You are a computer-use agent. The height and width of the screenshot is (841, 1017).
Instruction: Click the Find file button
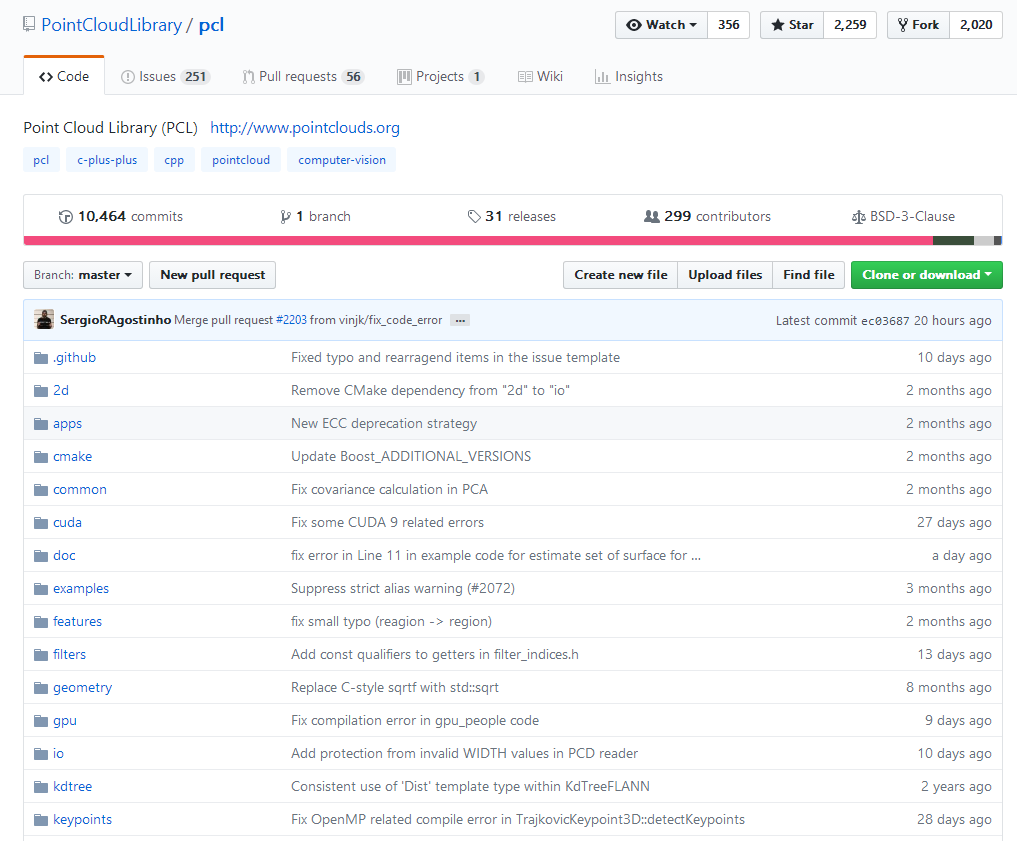808,275
